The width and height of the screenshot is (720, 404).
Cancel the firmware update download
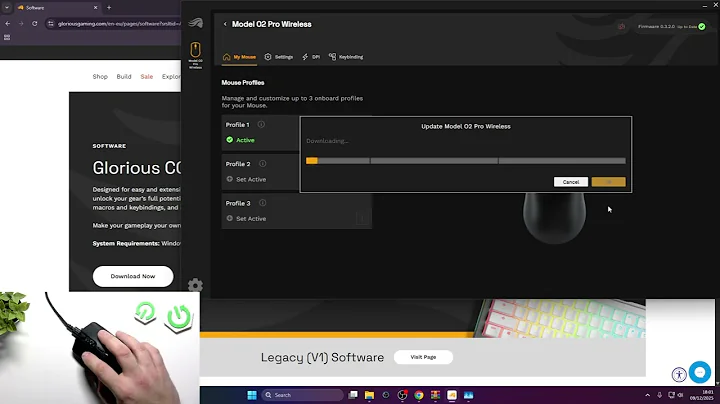[x=571, y=182]
